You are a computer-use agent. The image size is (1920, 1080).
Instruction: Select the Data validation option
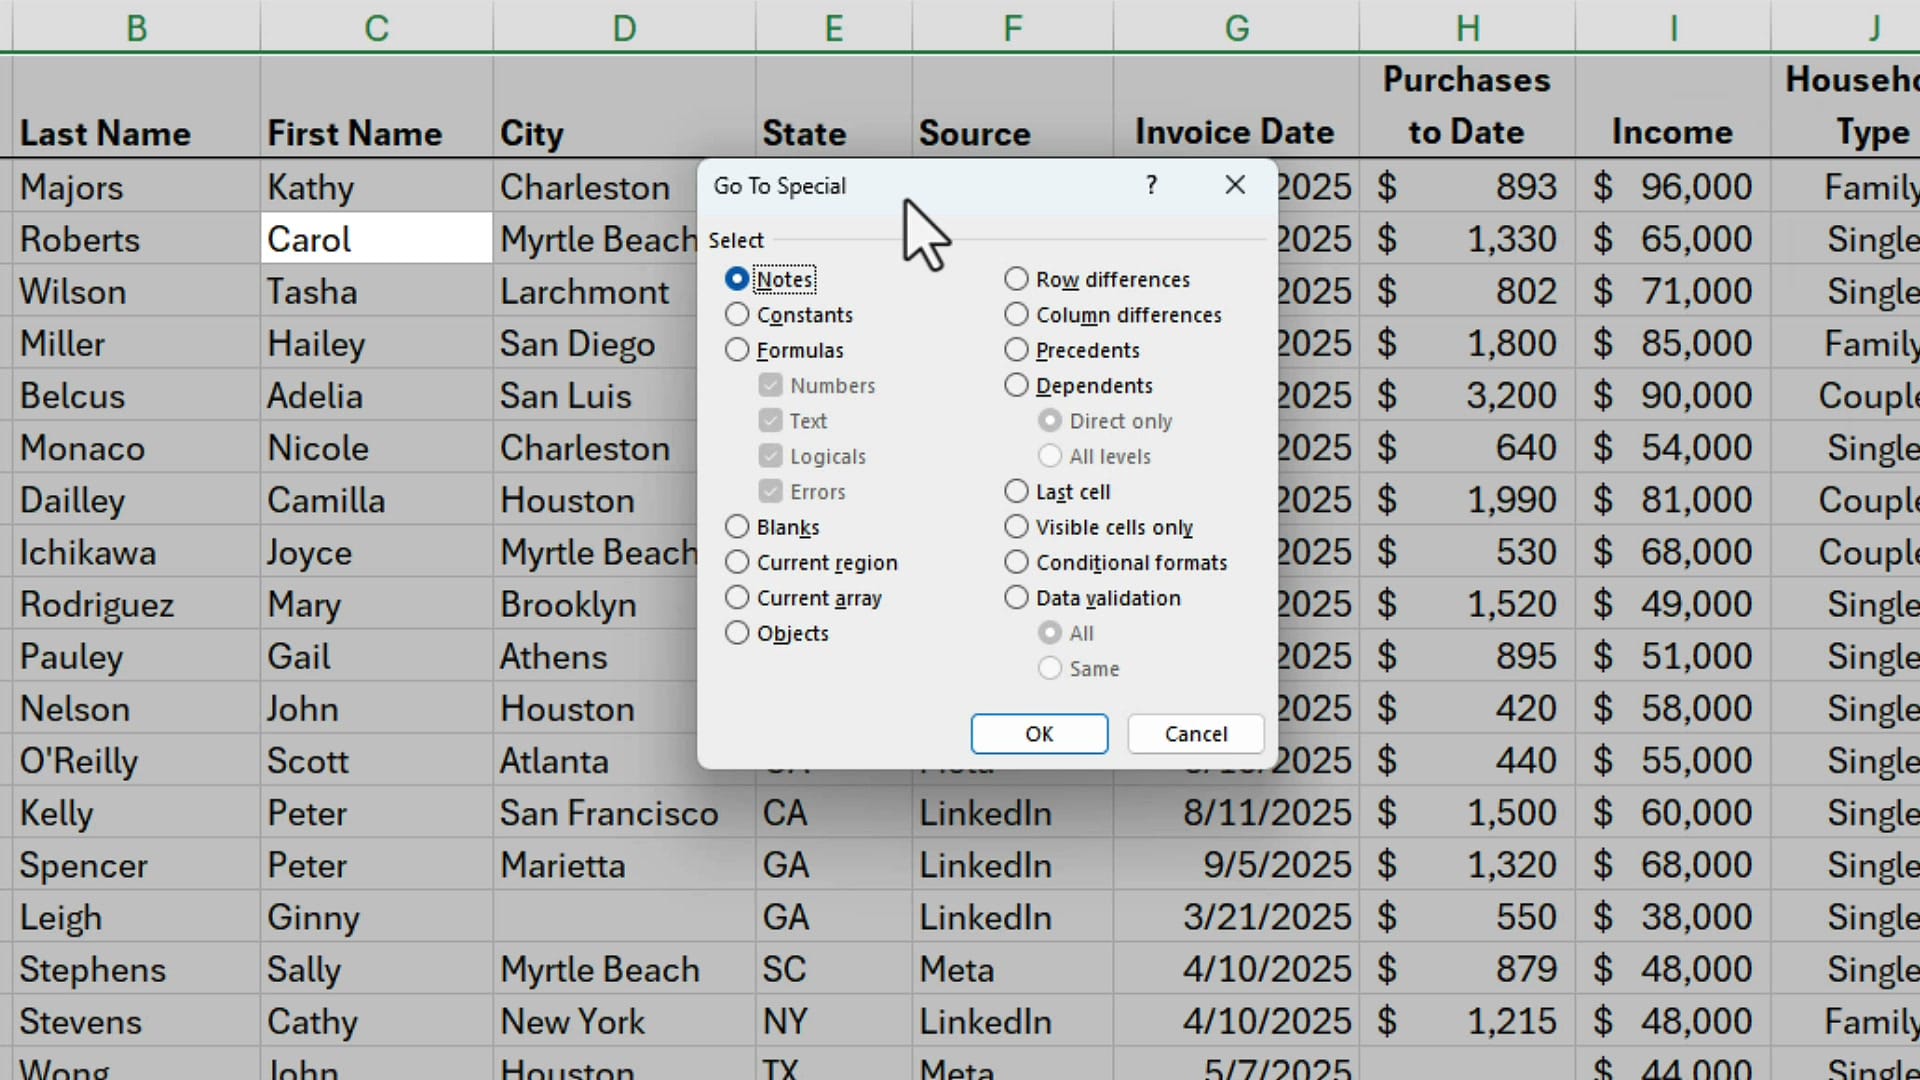click(x=1016, y=597)
